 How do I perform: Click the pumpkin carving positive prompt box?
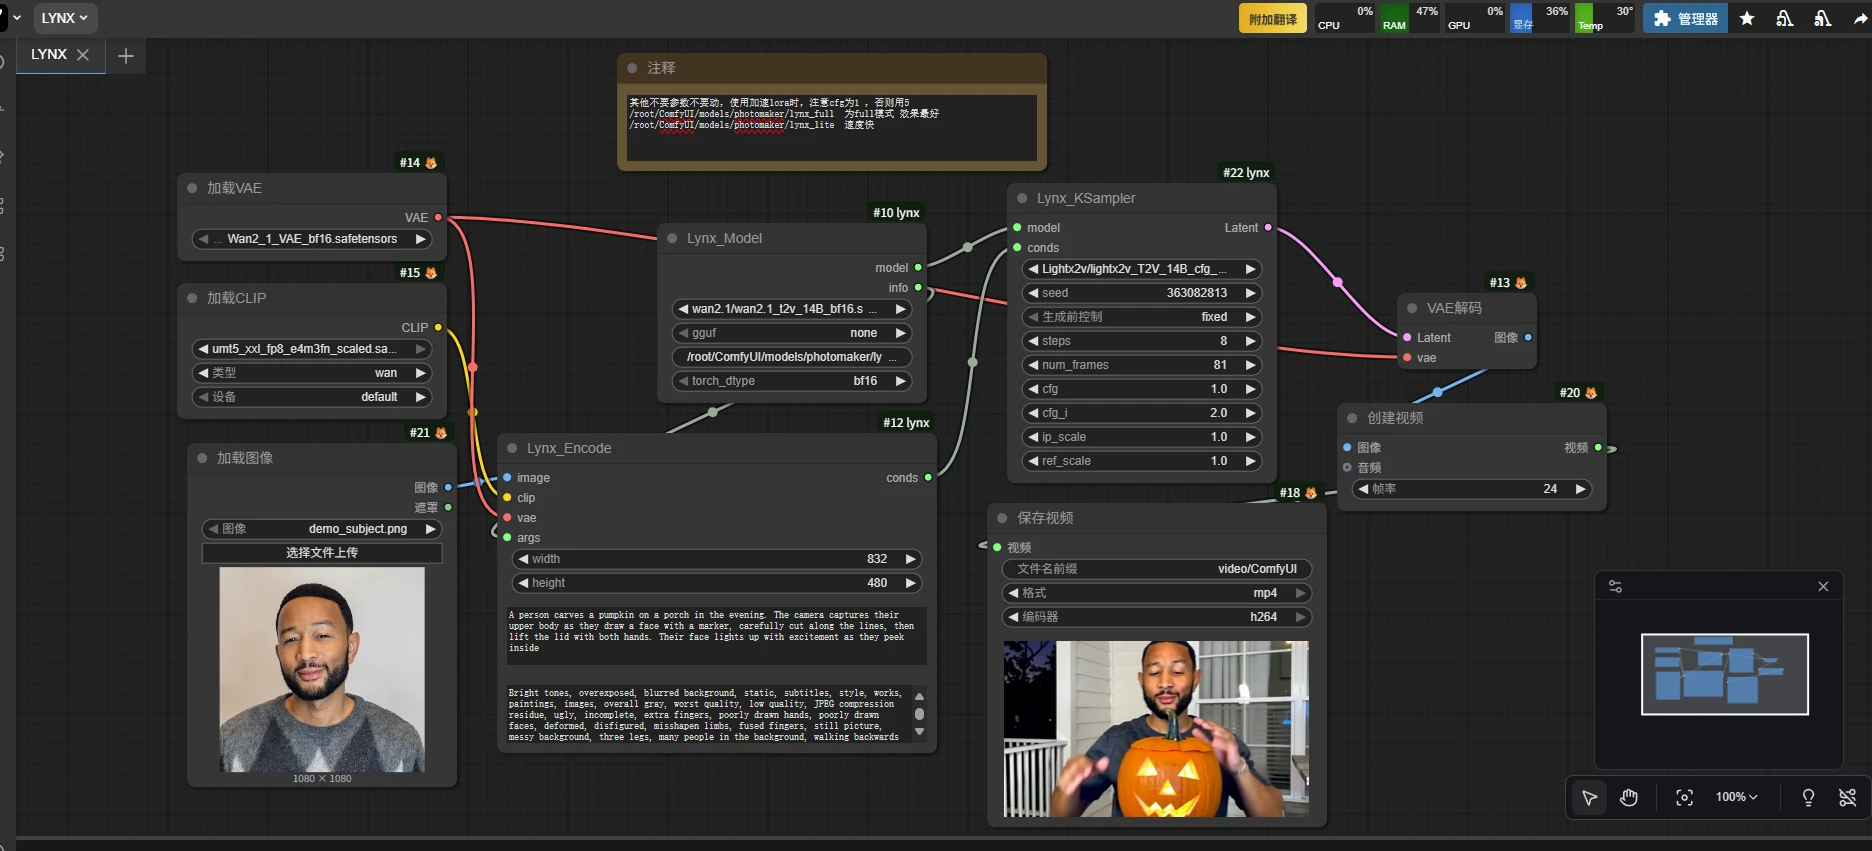pyautogui.click(x=716, y=635)
